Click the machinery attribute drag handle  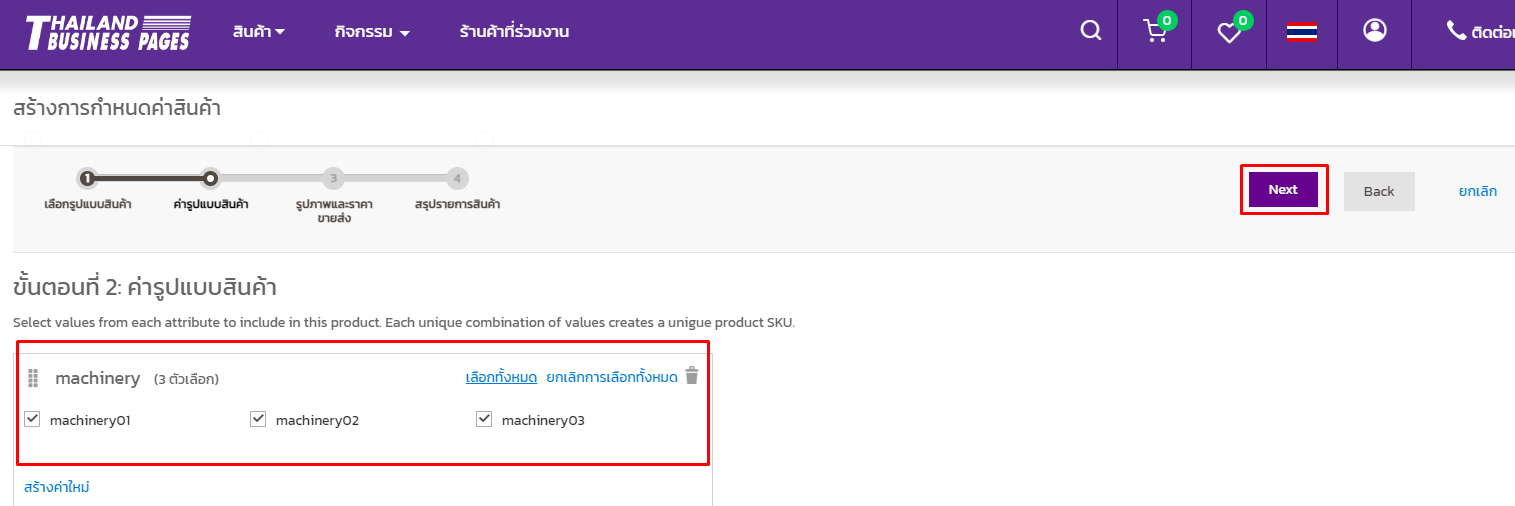coord(32,378)
